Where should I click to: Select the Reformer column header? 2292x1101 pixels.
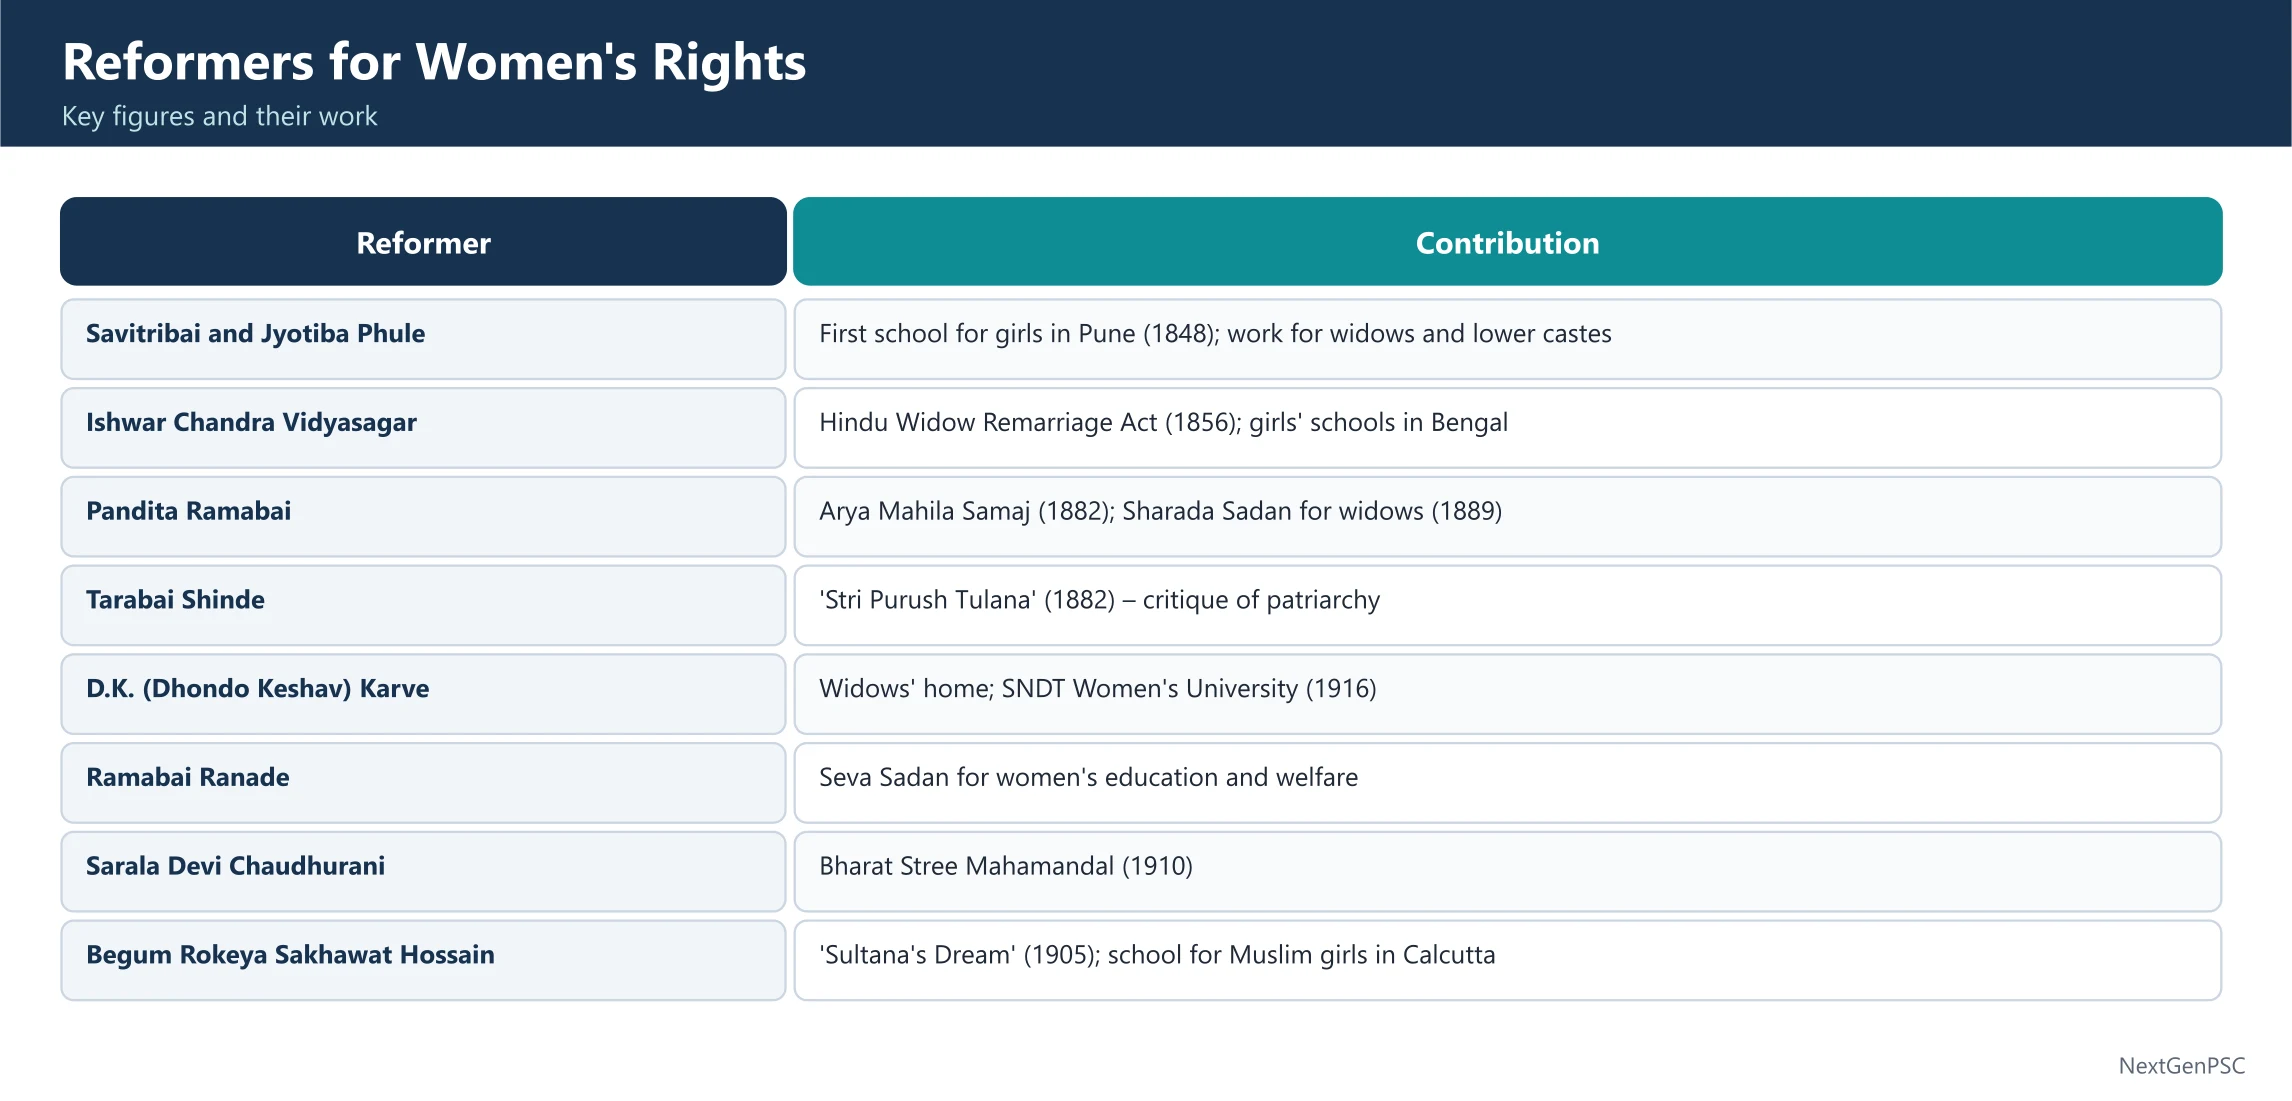[423, 242]
